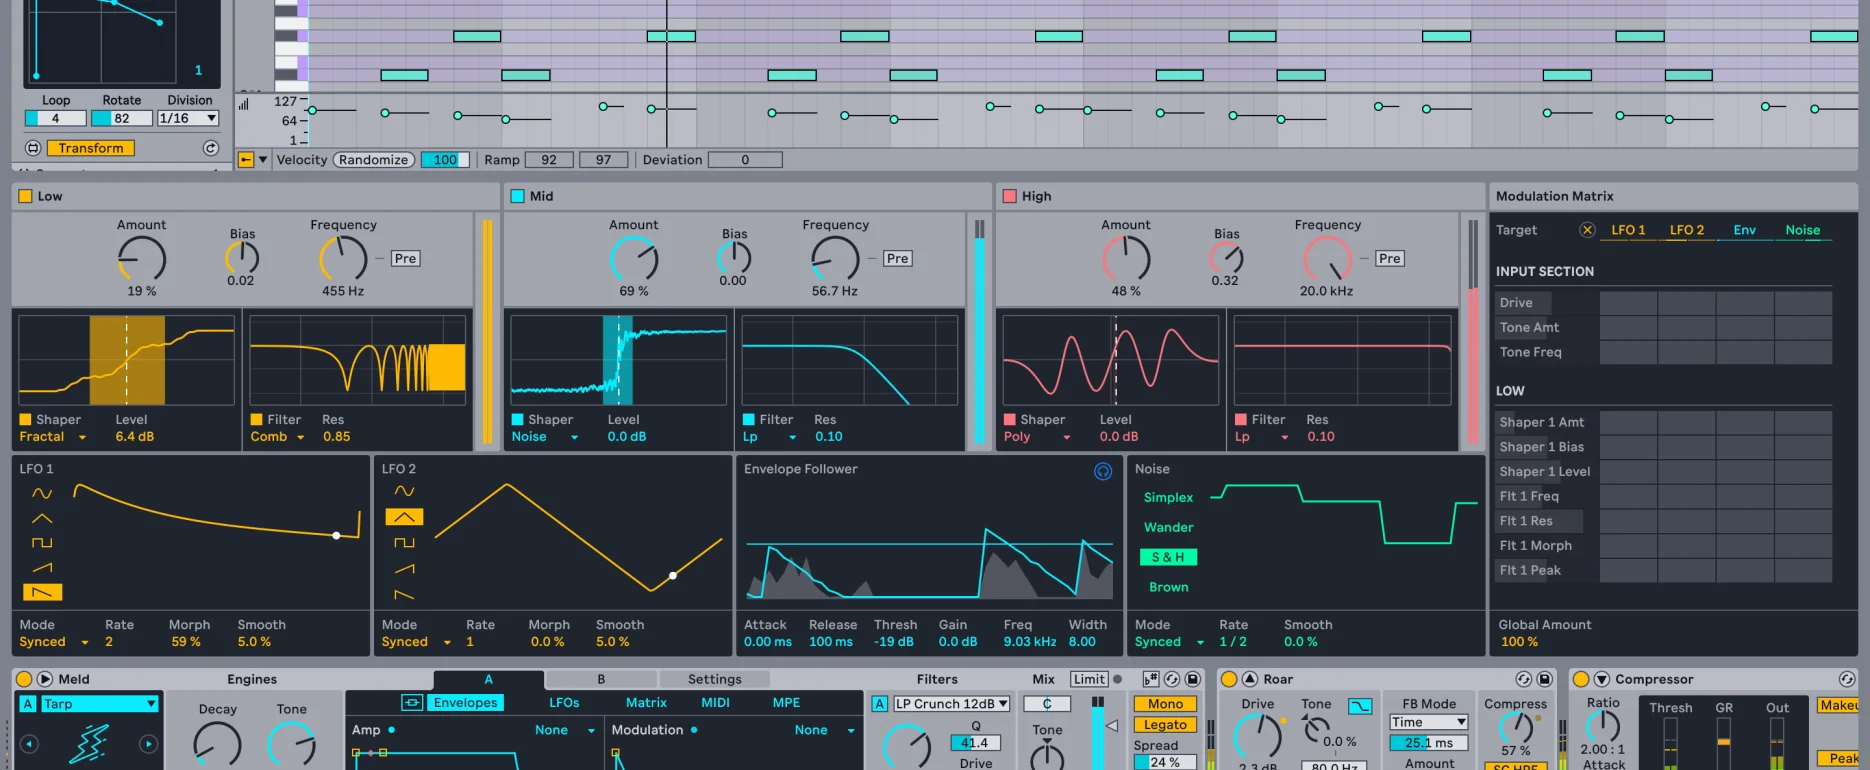Image resolution: width=1870 pixels, height=770 pixels.
Task: Select the triangle waveform icon in LFO 2
Action: point(404,517)
